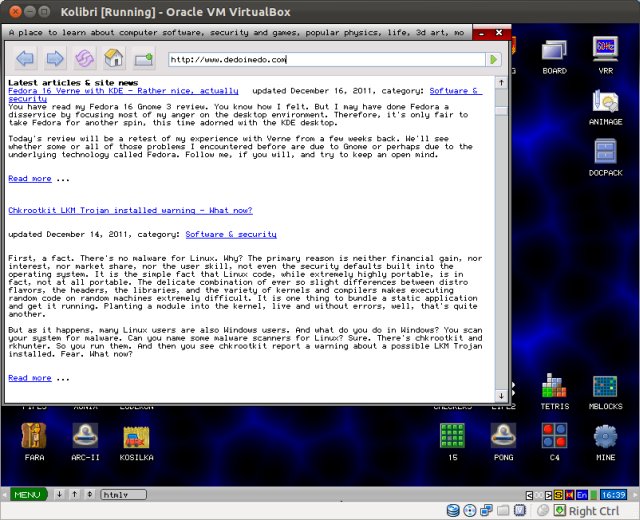Open the green MENU button in taskbar
Screen dimensions: 640x520
tap(27, 494)
